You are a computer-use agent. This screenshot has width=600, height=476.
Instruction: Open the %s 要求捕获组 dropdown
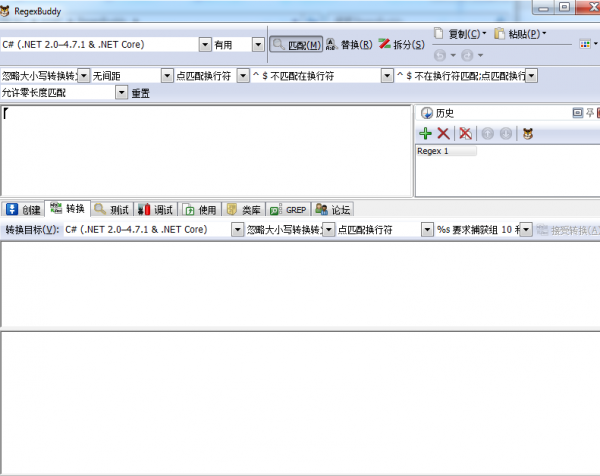(526, 230)
